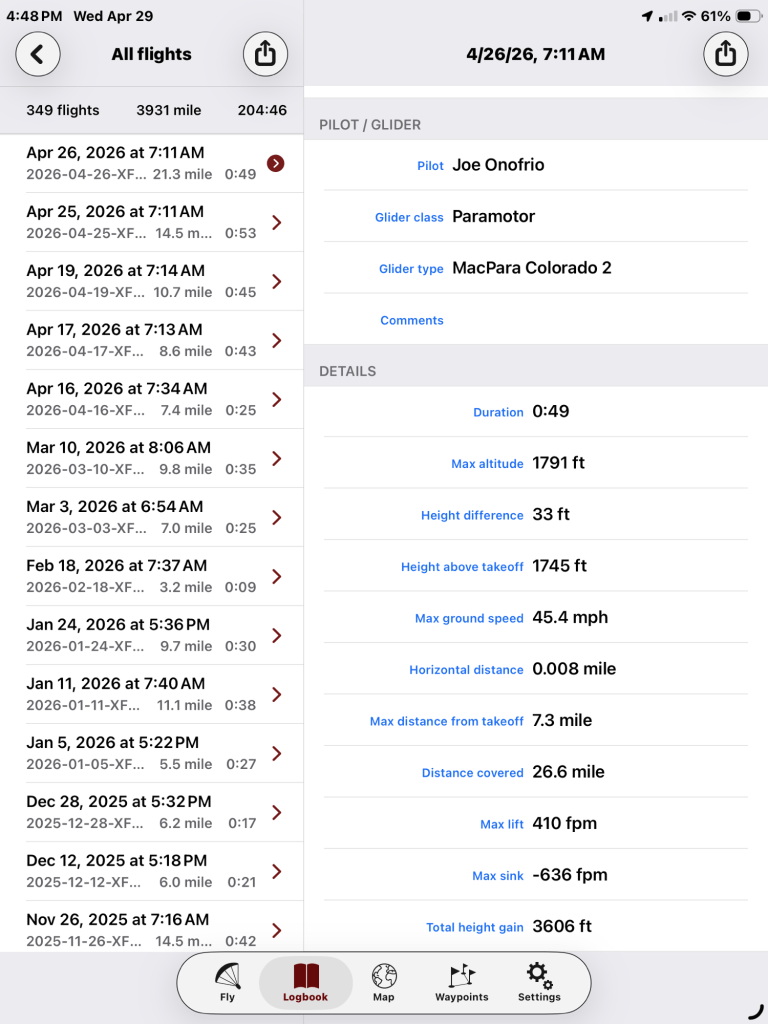Share the 4/26/26 flight details
This screenshot has height=1024, width=768.
pyautogui.click(x=726, y=54)
